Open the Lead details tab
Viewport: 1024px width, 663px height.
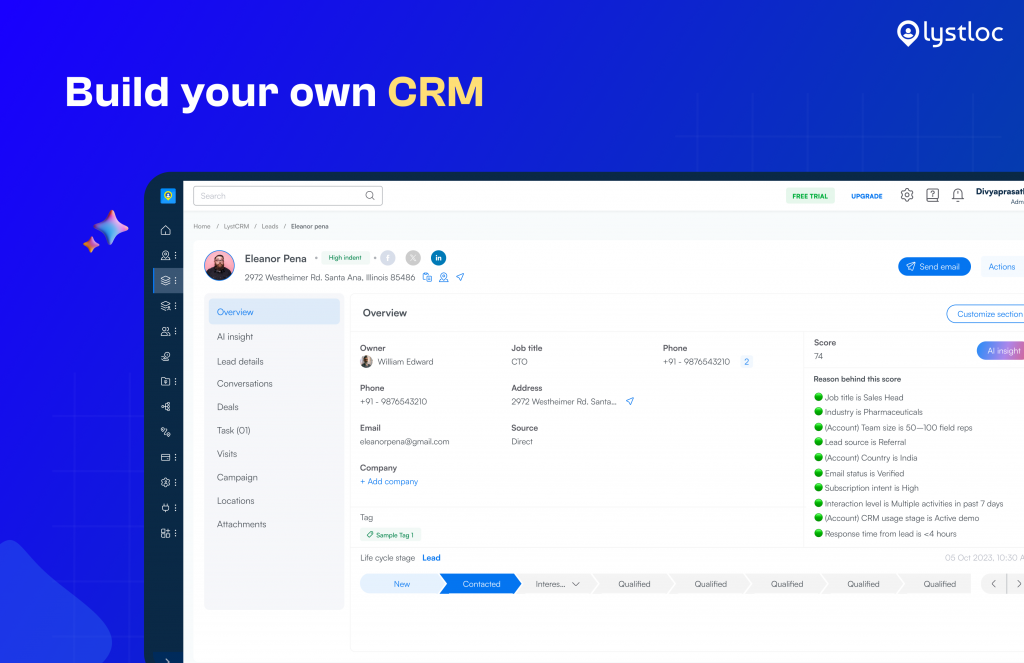(240, 361)
